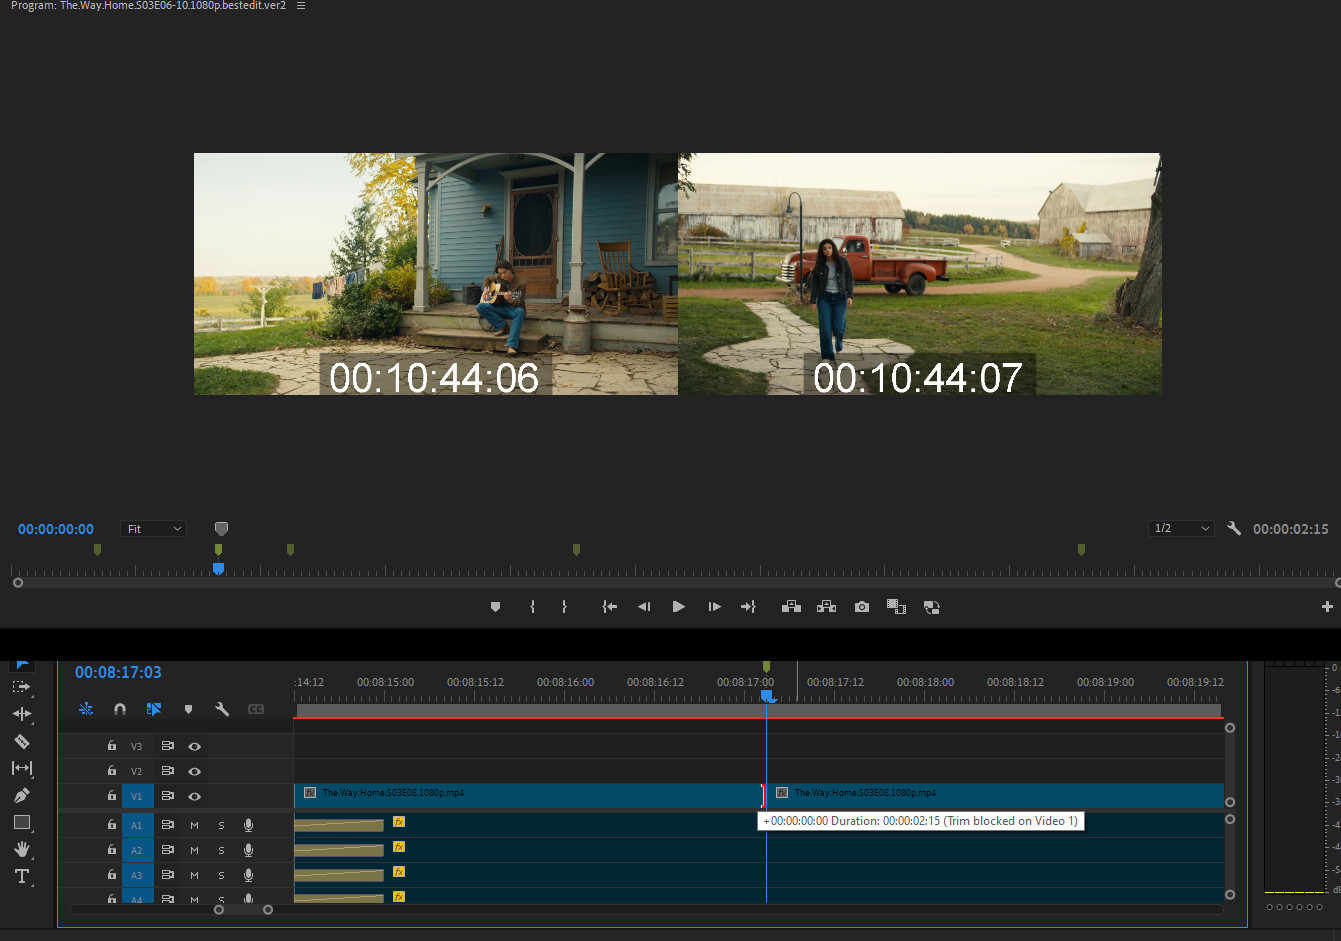The image size is (1341, 941).
Task: Select the Ripple Edit tool
Action: tap(22, 714)
